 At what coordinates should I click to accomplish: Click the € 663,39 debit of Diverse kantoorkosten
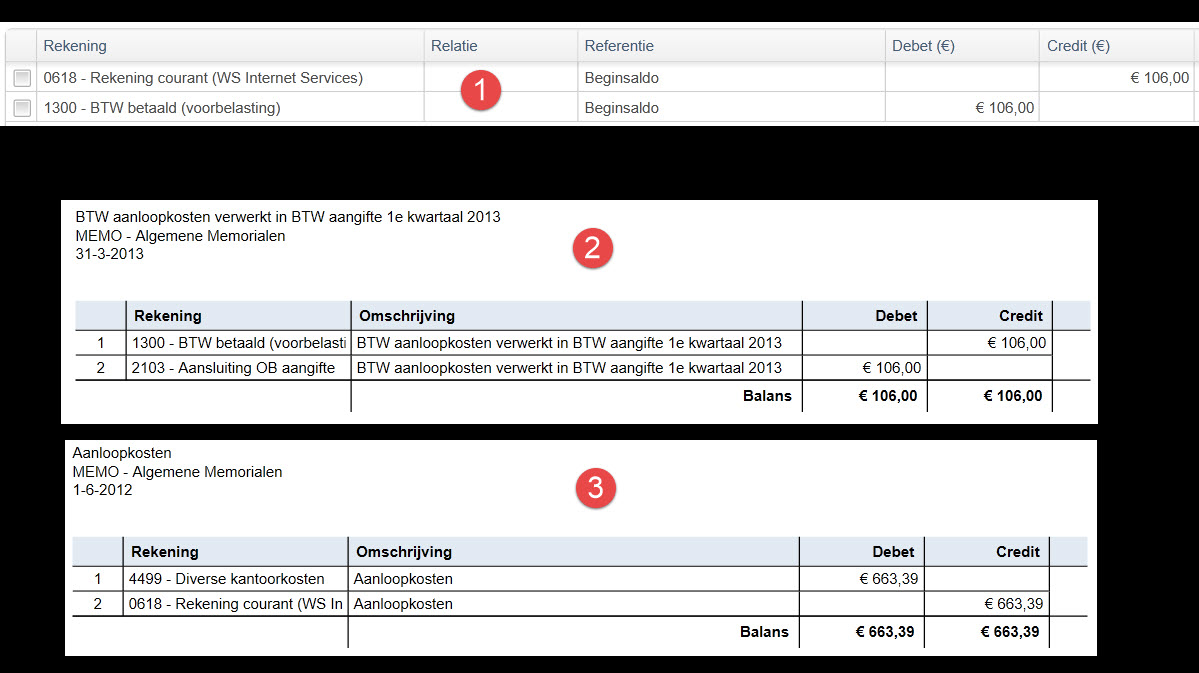coord(889,579)
